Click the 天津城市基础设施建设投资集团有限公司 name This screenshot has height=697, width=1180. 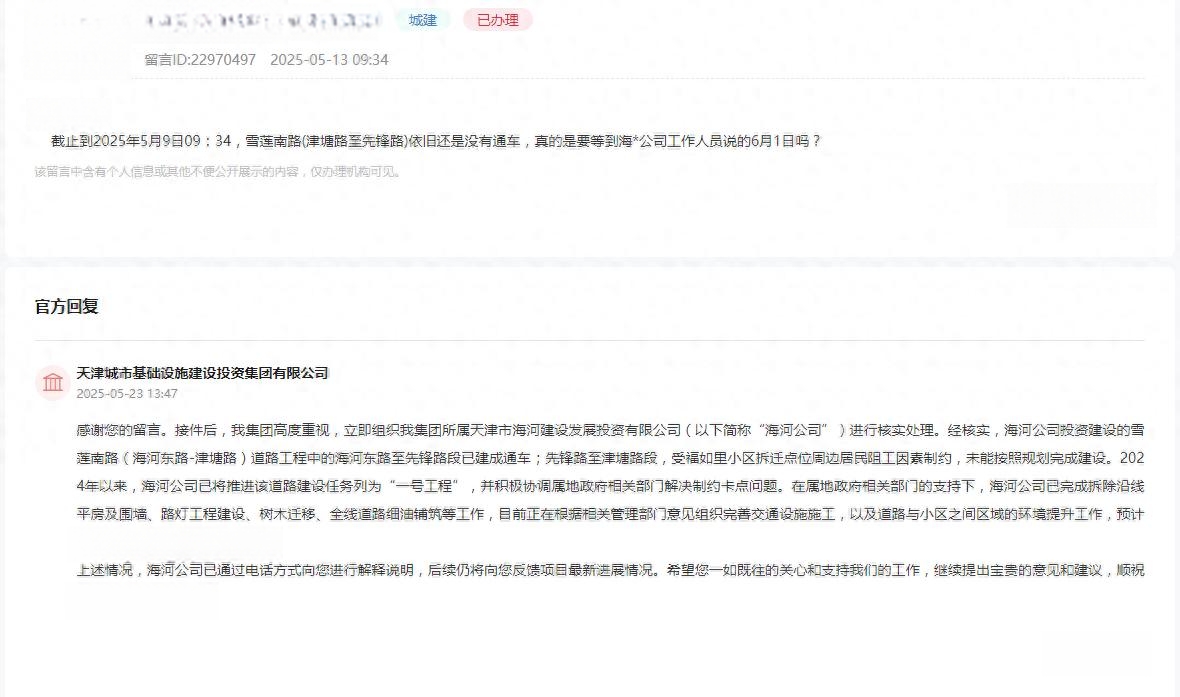pos(202,373)
